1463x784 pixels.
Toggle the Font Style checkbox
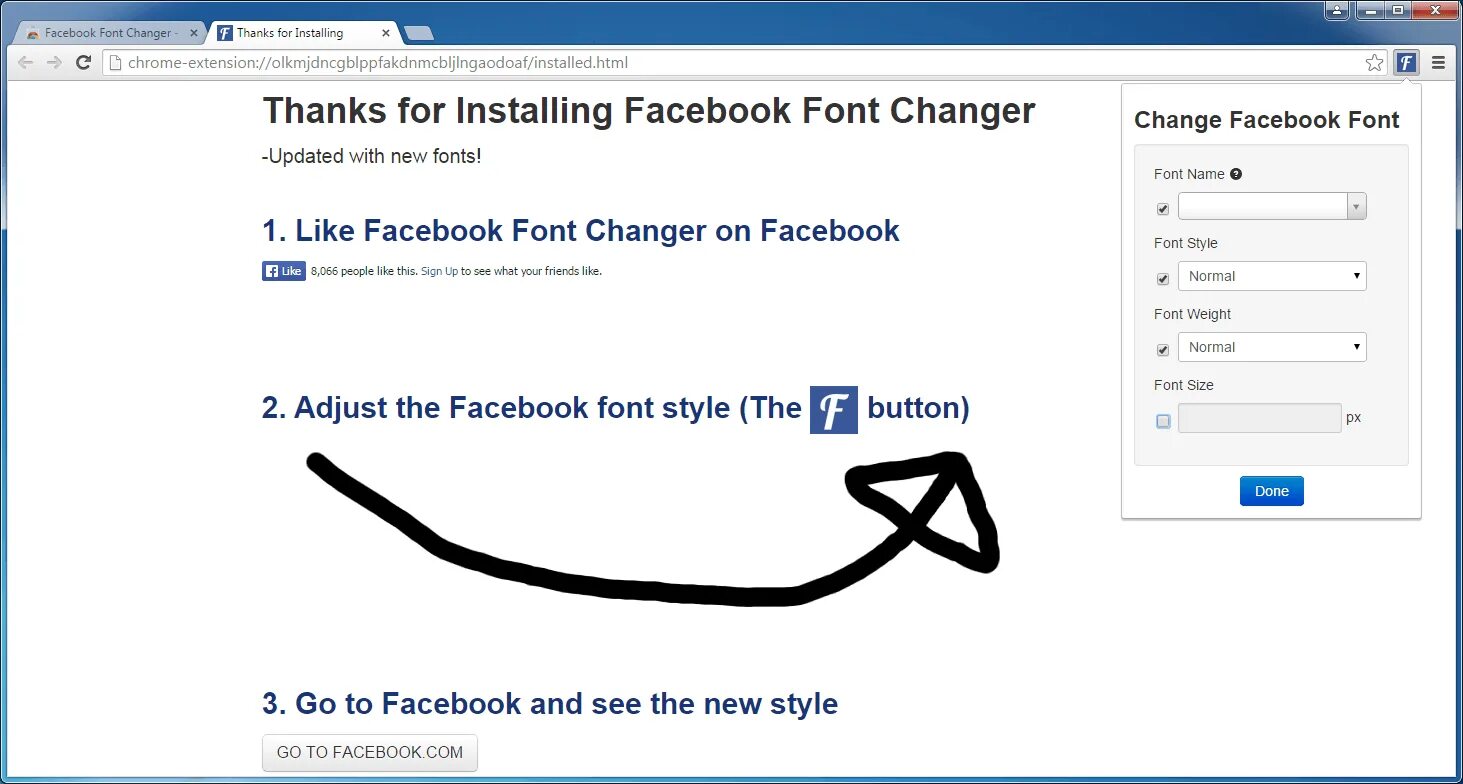[1163, 279]
